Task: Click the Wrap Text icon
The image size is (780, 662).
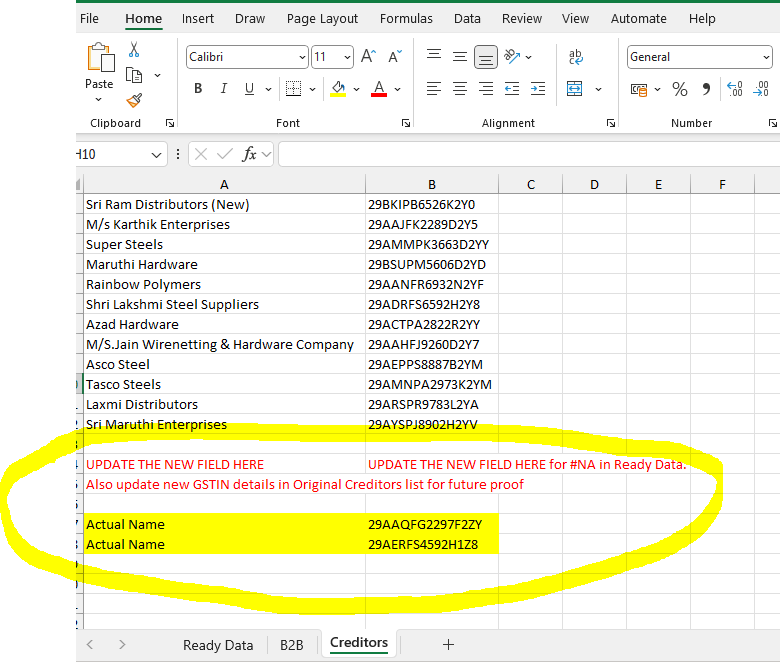Action: (576, 57)
